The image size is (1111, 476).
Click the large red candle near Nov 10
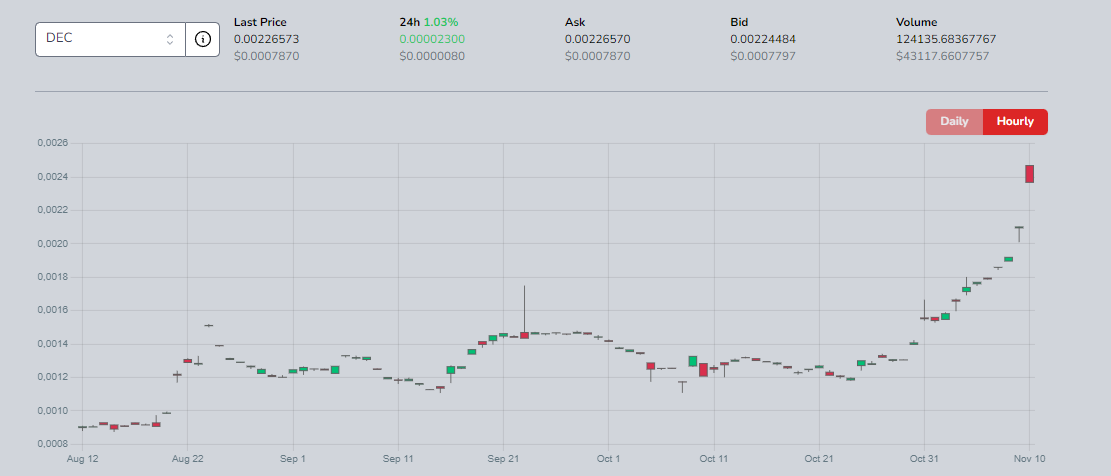[x=1030, y=174]
